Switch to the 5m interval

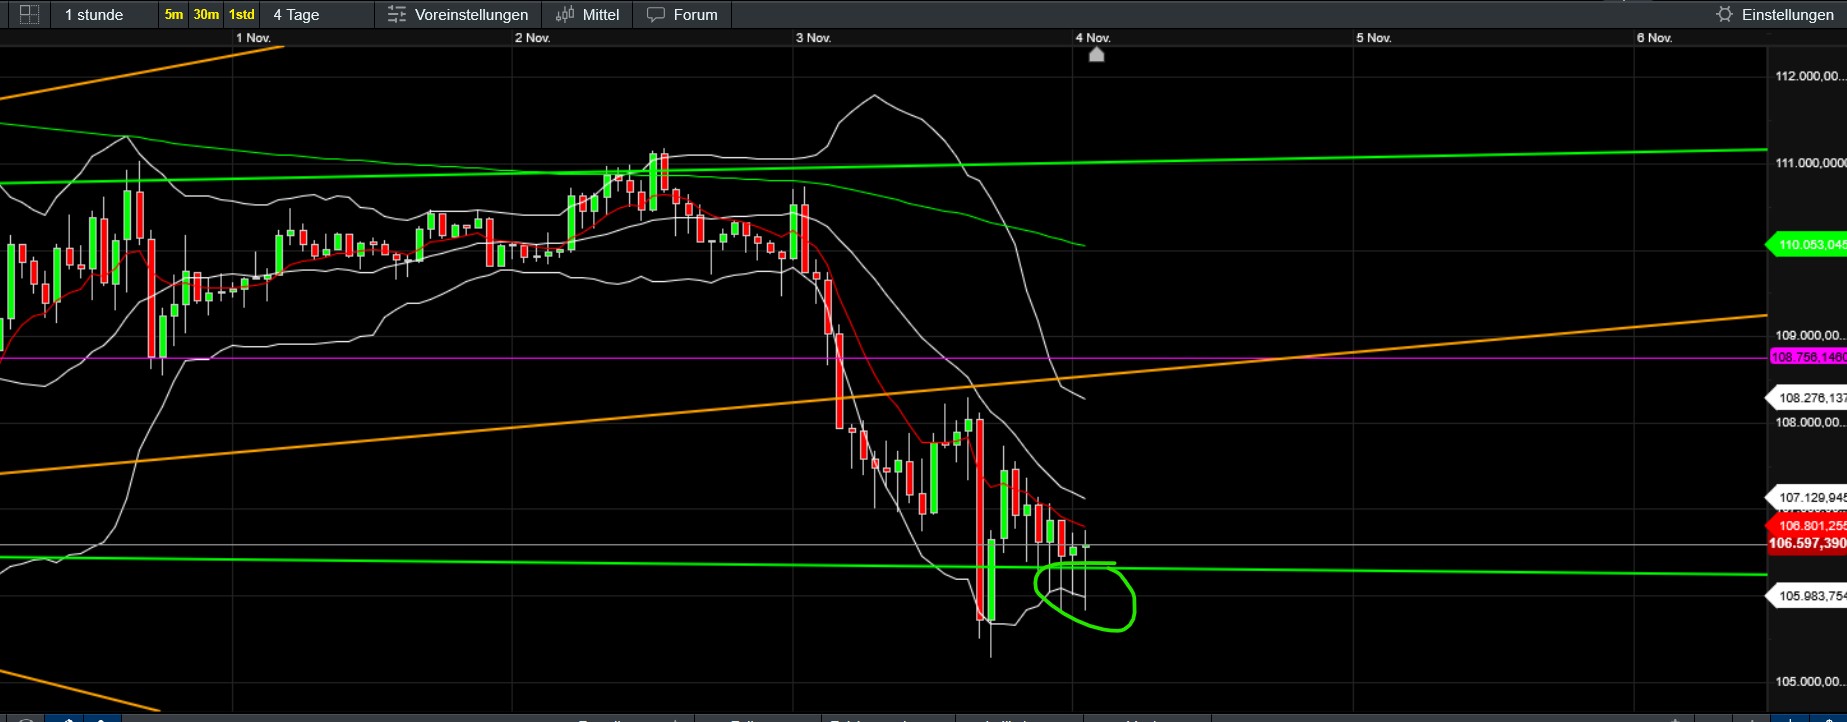point(174,14)
